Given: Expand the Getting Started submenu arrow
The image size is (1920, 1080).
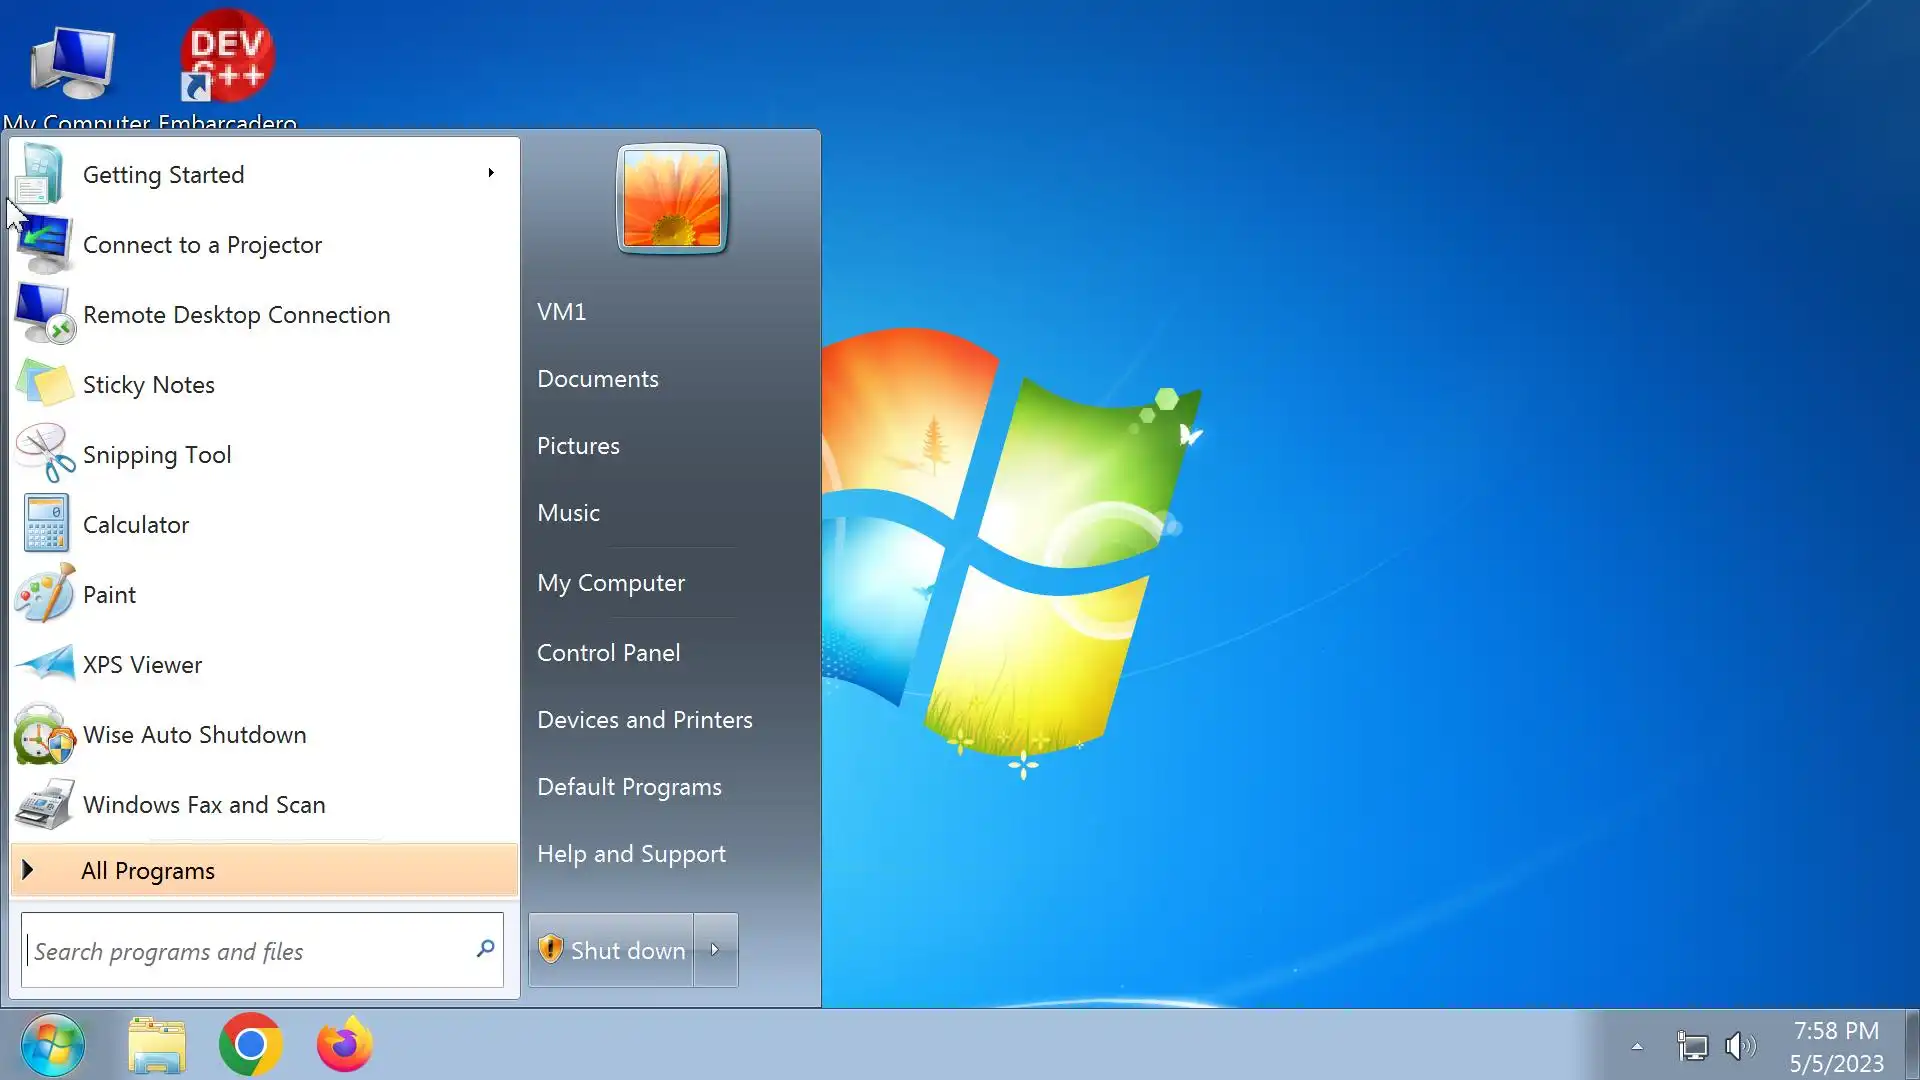Looking at the screenshot, I should [x=491, y=173].
